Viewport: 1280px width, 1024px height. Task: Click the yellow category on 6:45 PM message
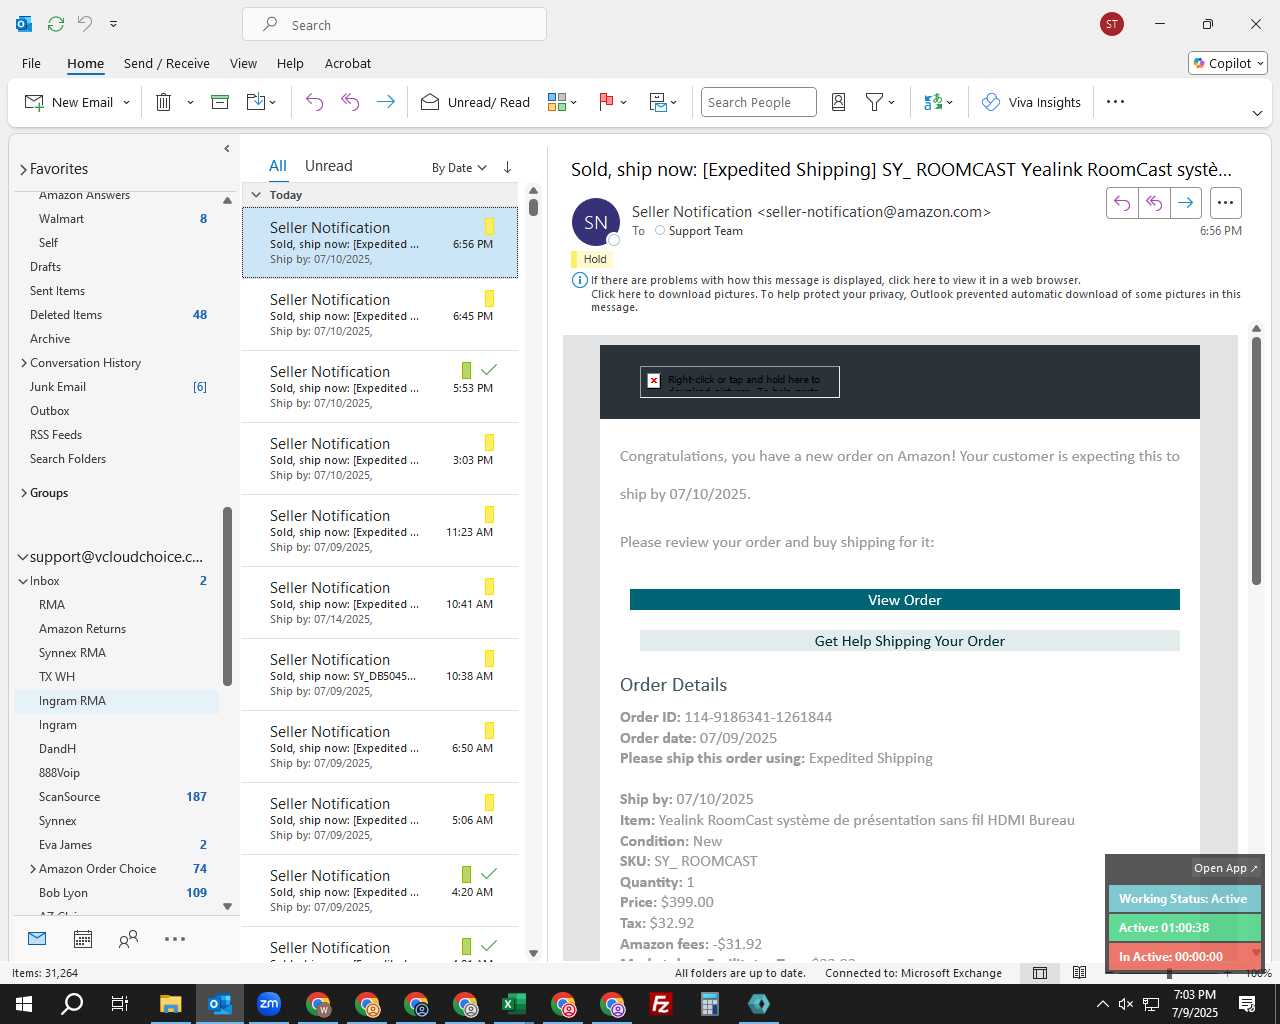coord(489,298)
